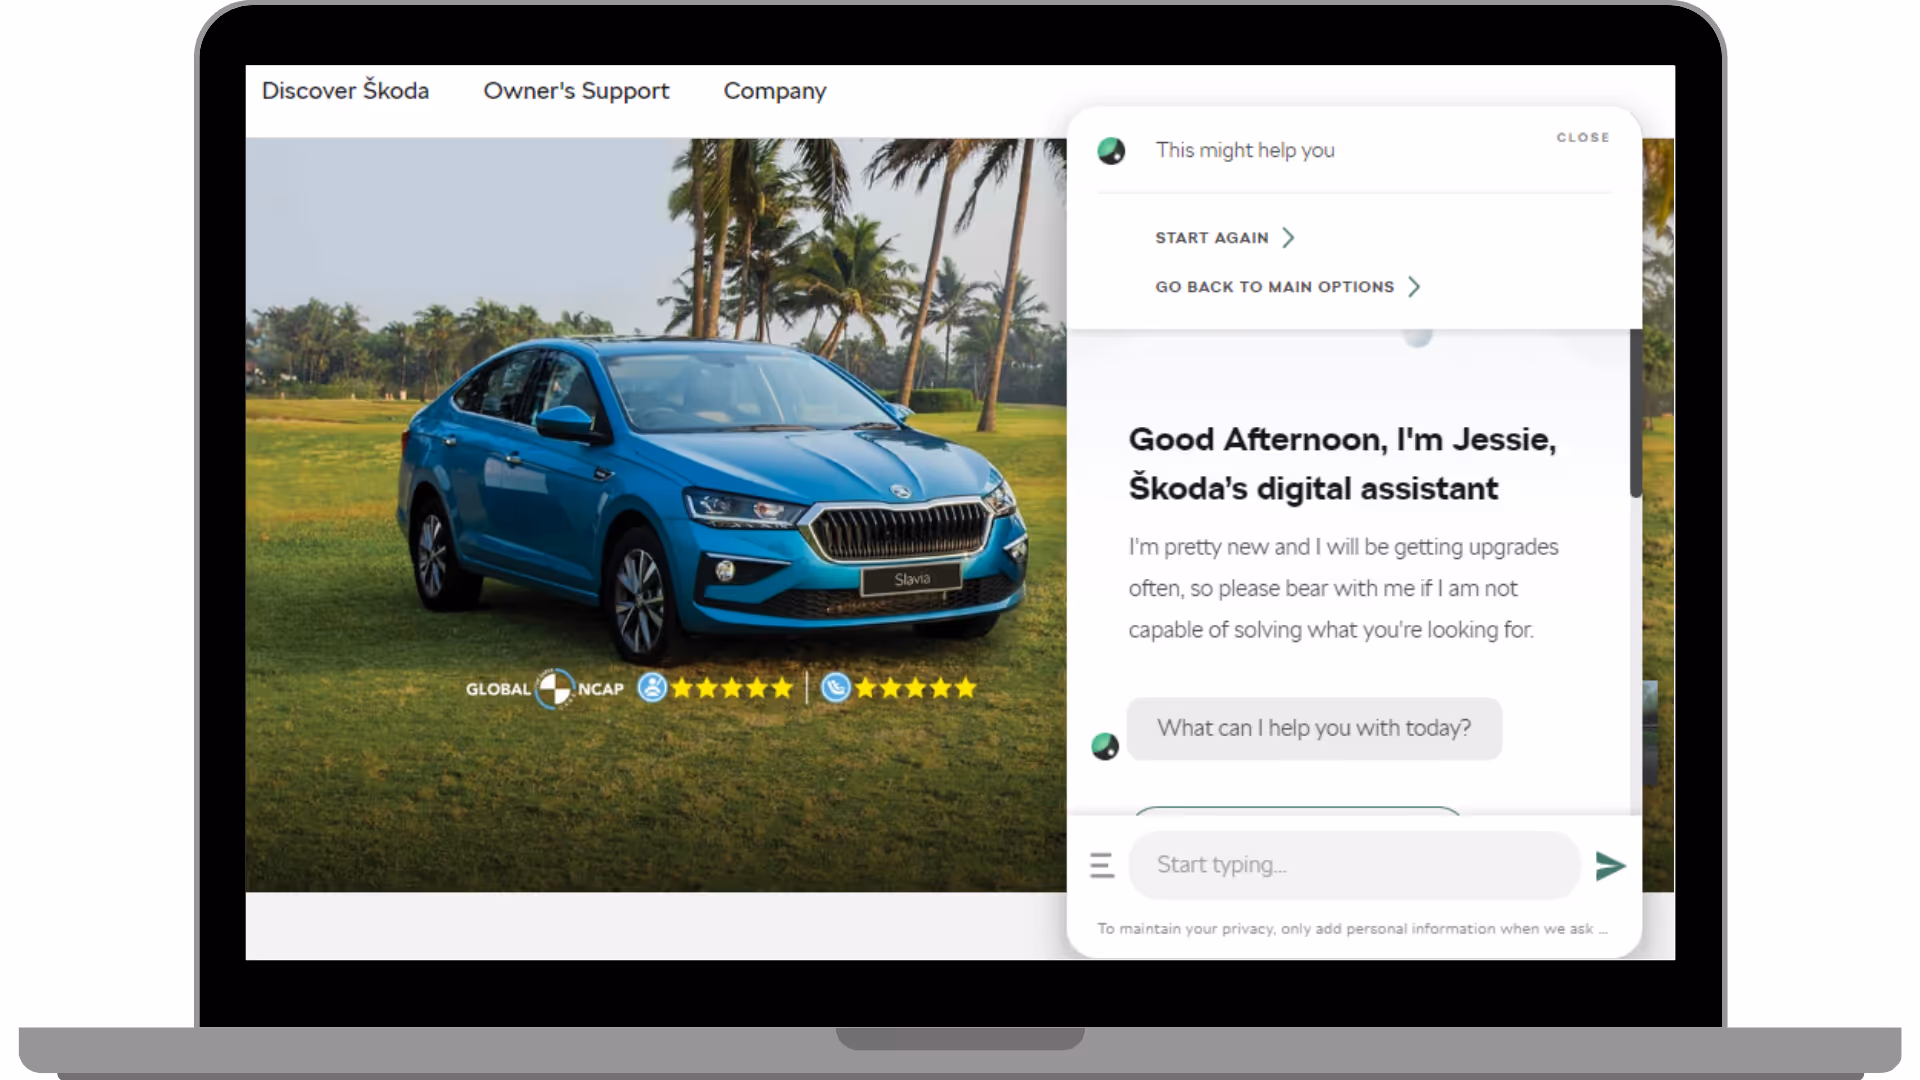
Task: Click the green send arrow icon
Action: pyautogui.click(x=1609, y=866)
